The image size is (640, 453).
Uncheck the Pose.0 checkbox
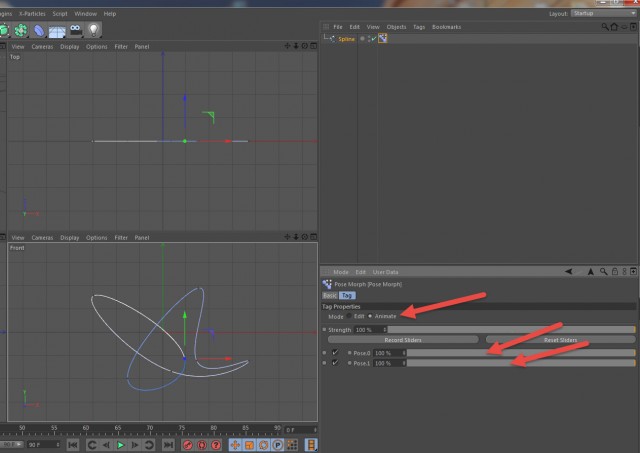(x=335, y=352)
